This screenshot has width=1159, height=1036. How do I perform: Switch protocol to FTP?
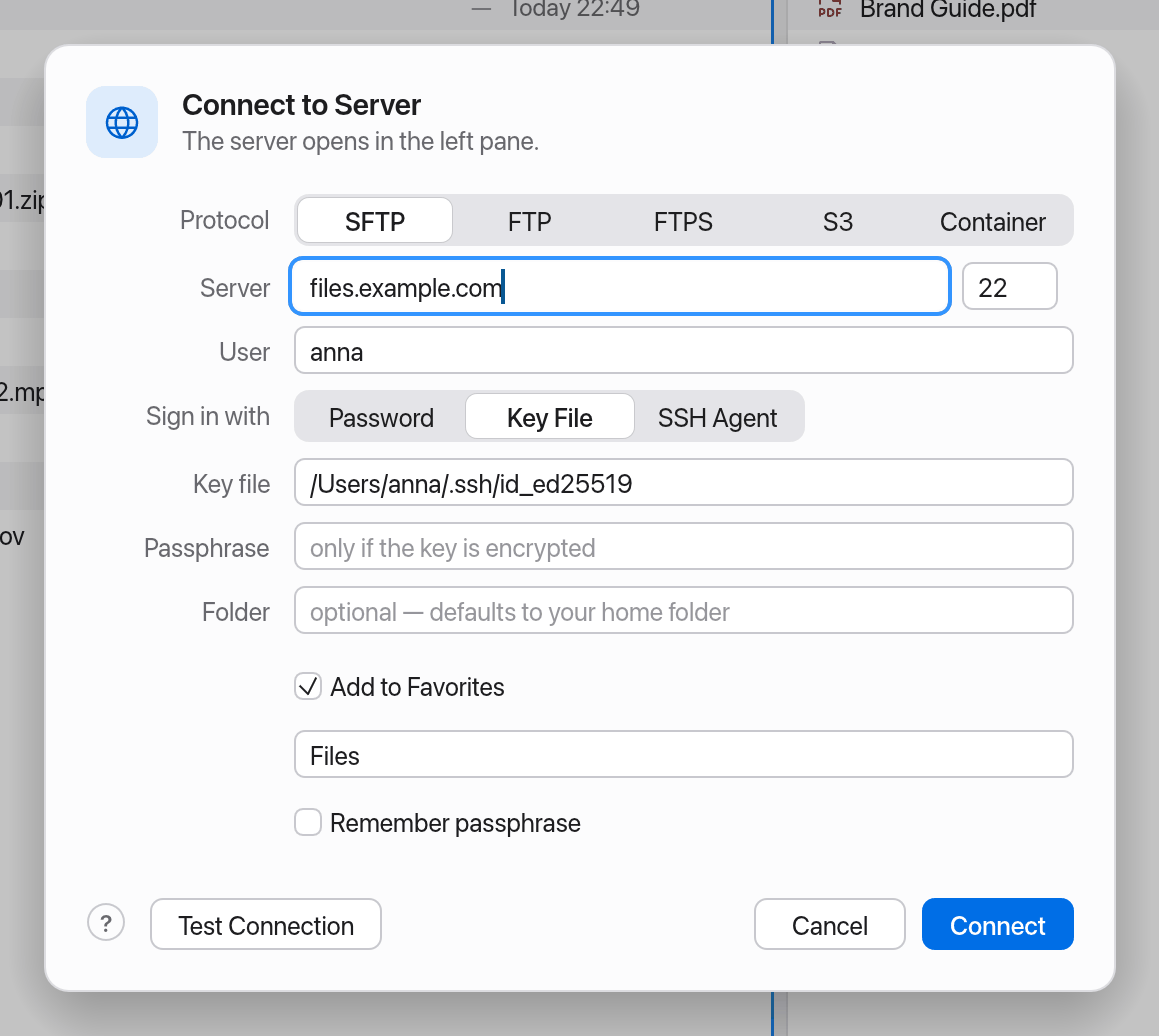tap(529, 221)
